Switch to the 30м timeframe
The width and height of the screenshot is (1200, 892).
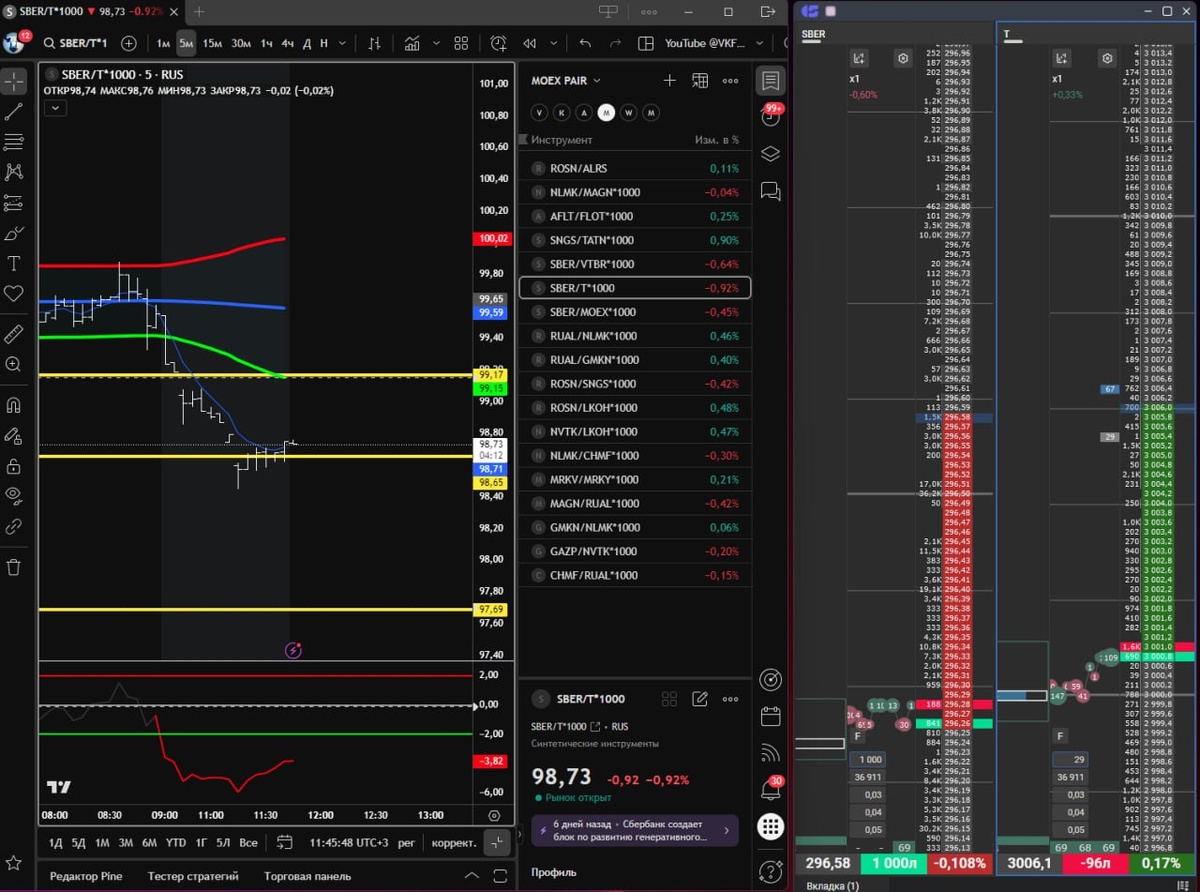pyautogui.click(x=241, y=43)
